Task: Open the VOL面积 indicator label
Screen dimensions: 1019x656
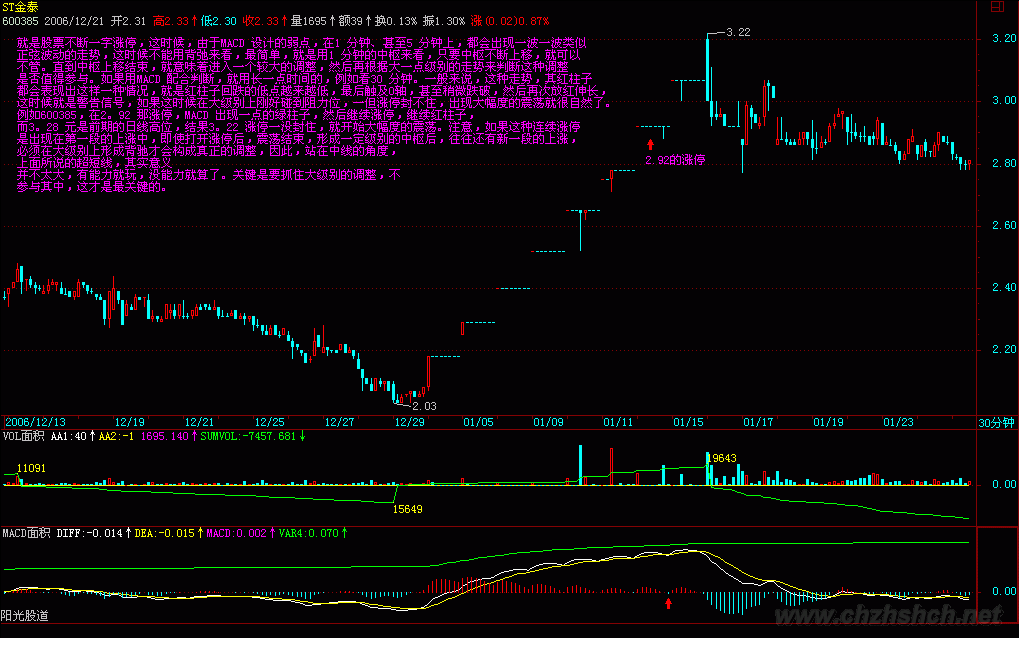Action: pos(23,436)
